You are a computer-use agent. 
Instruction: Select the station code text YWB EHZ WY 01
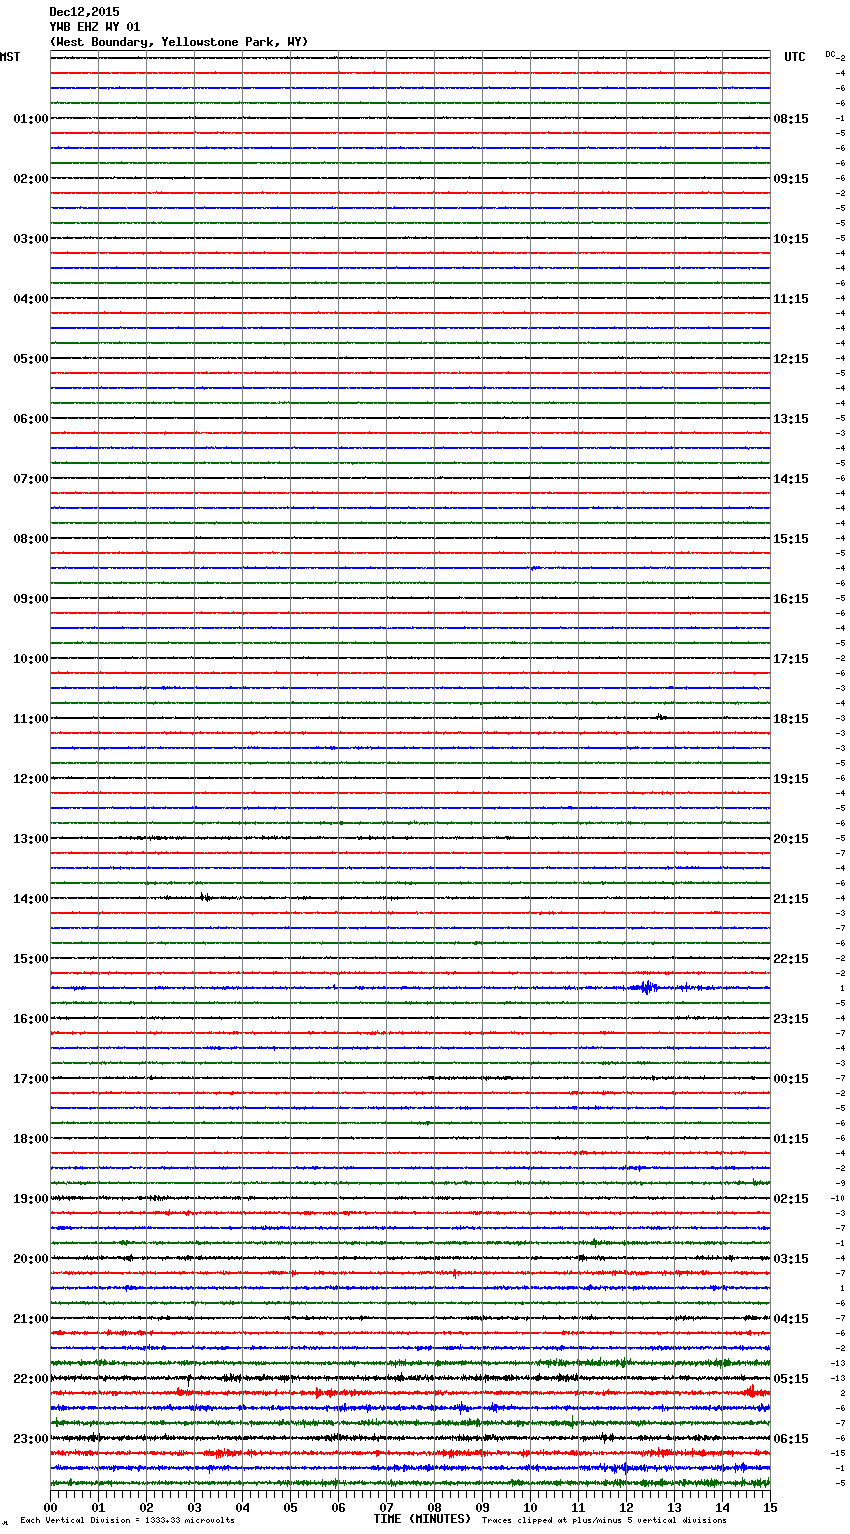(95, 27)
